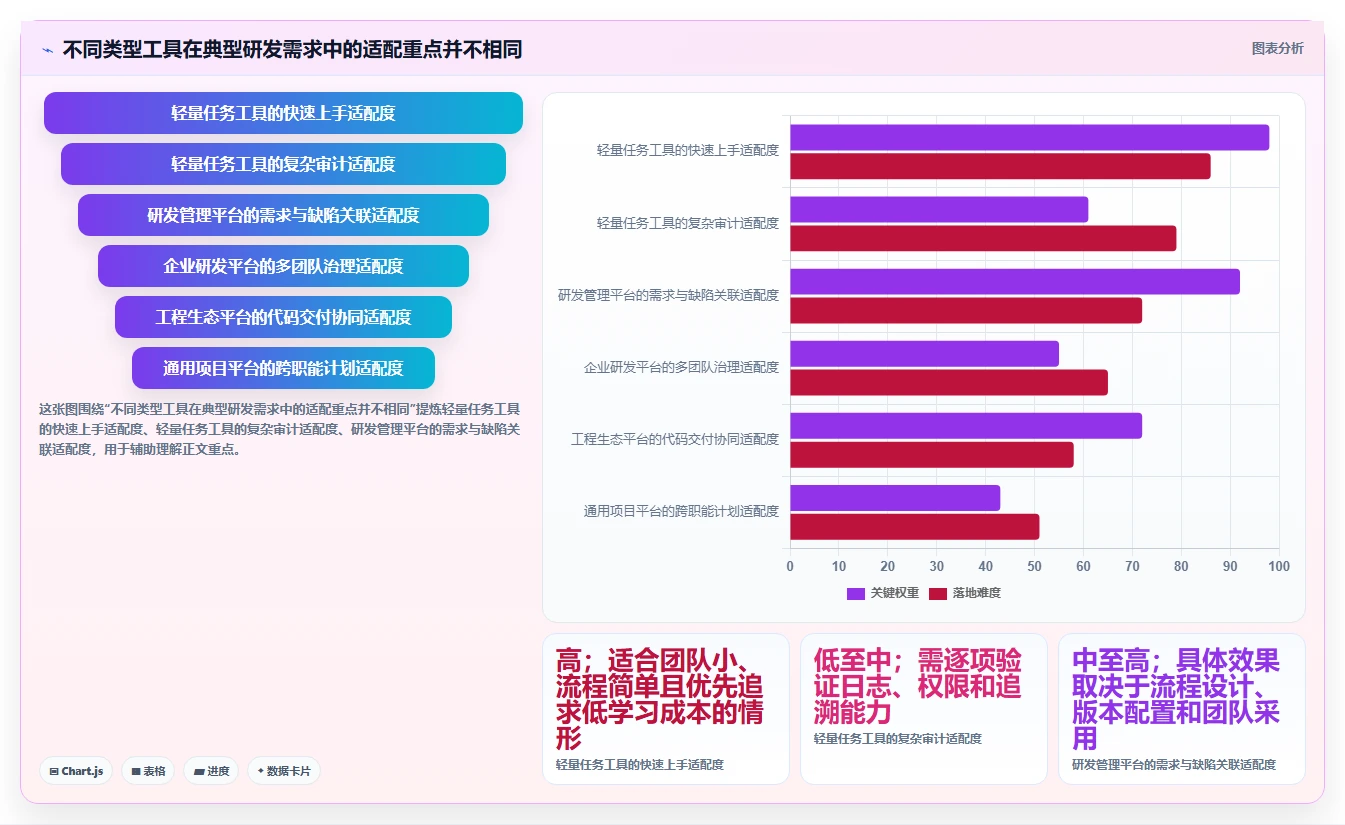This screenshot has height=825, width=1345.
Task: Click the 图表分析 label in the header
Action: pos(1277,48)
